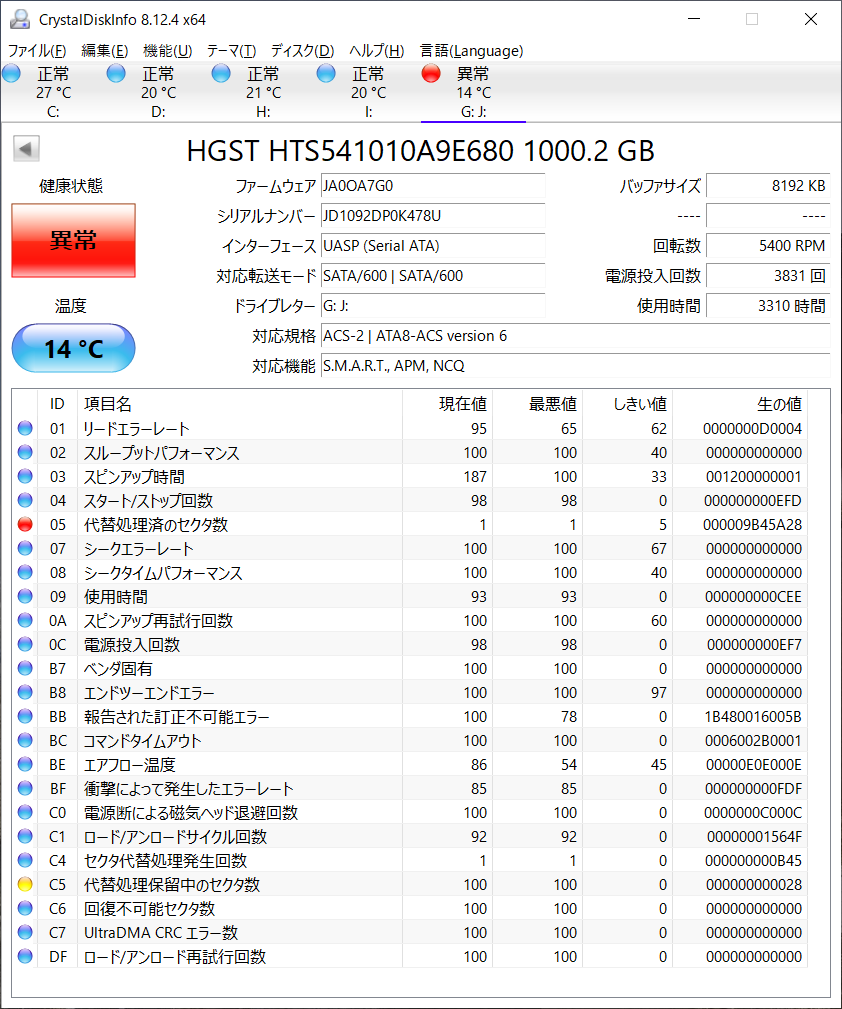Viewport: 842px width, 1009px height.
Task: Click the CrystalDiskInfo app icon in title bar
Action: (x=19, y=19)
